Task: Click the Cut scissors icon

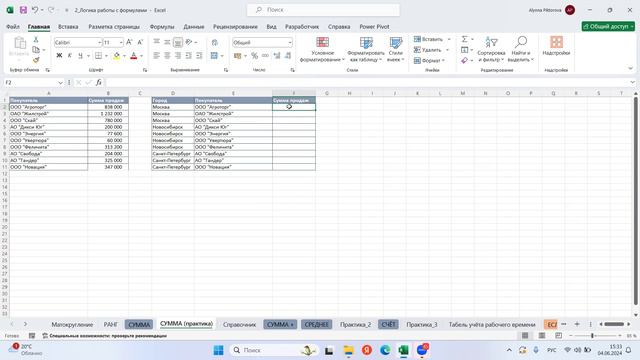Action: 36,40
